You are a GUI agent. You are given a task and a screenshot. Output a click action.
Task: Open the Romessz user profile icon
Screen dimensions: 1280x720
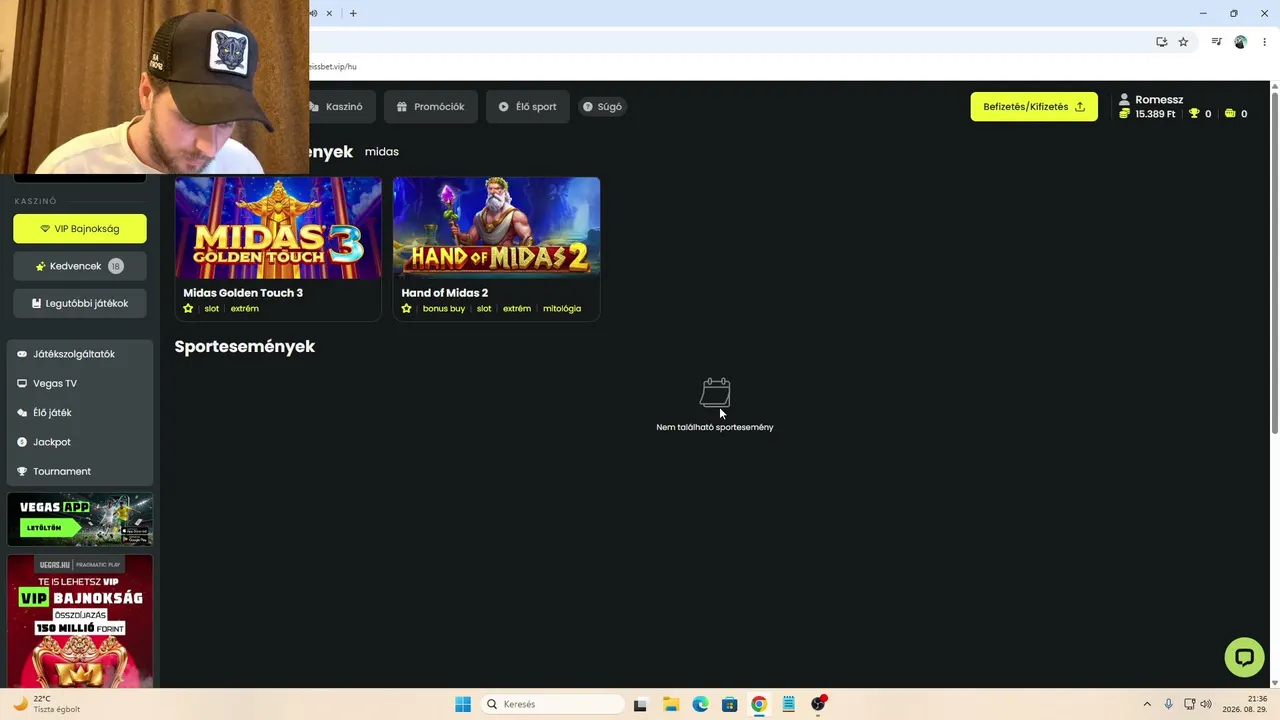click(x=1124, y=100)
